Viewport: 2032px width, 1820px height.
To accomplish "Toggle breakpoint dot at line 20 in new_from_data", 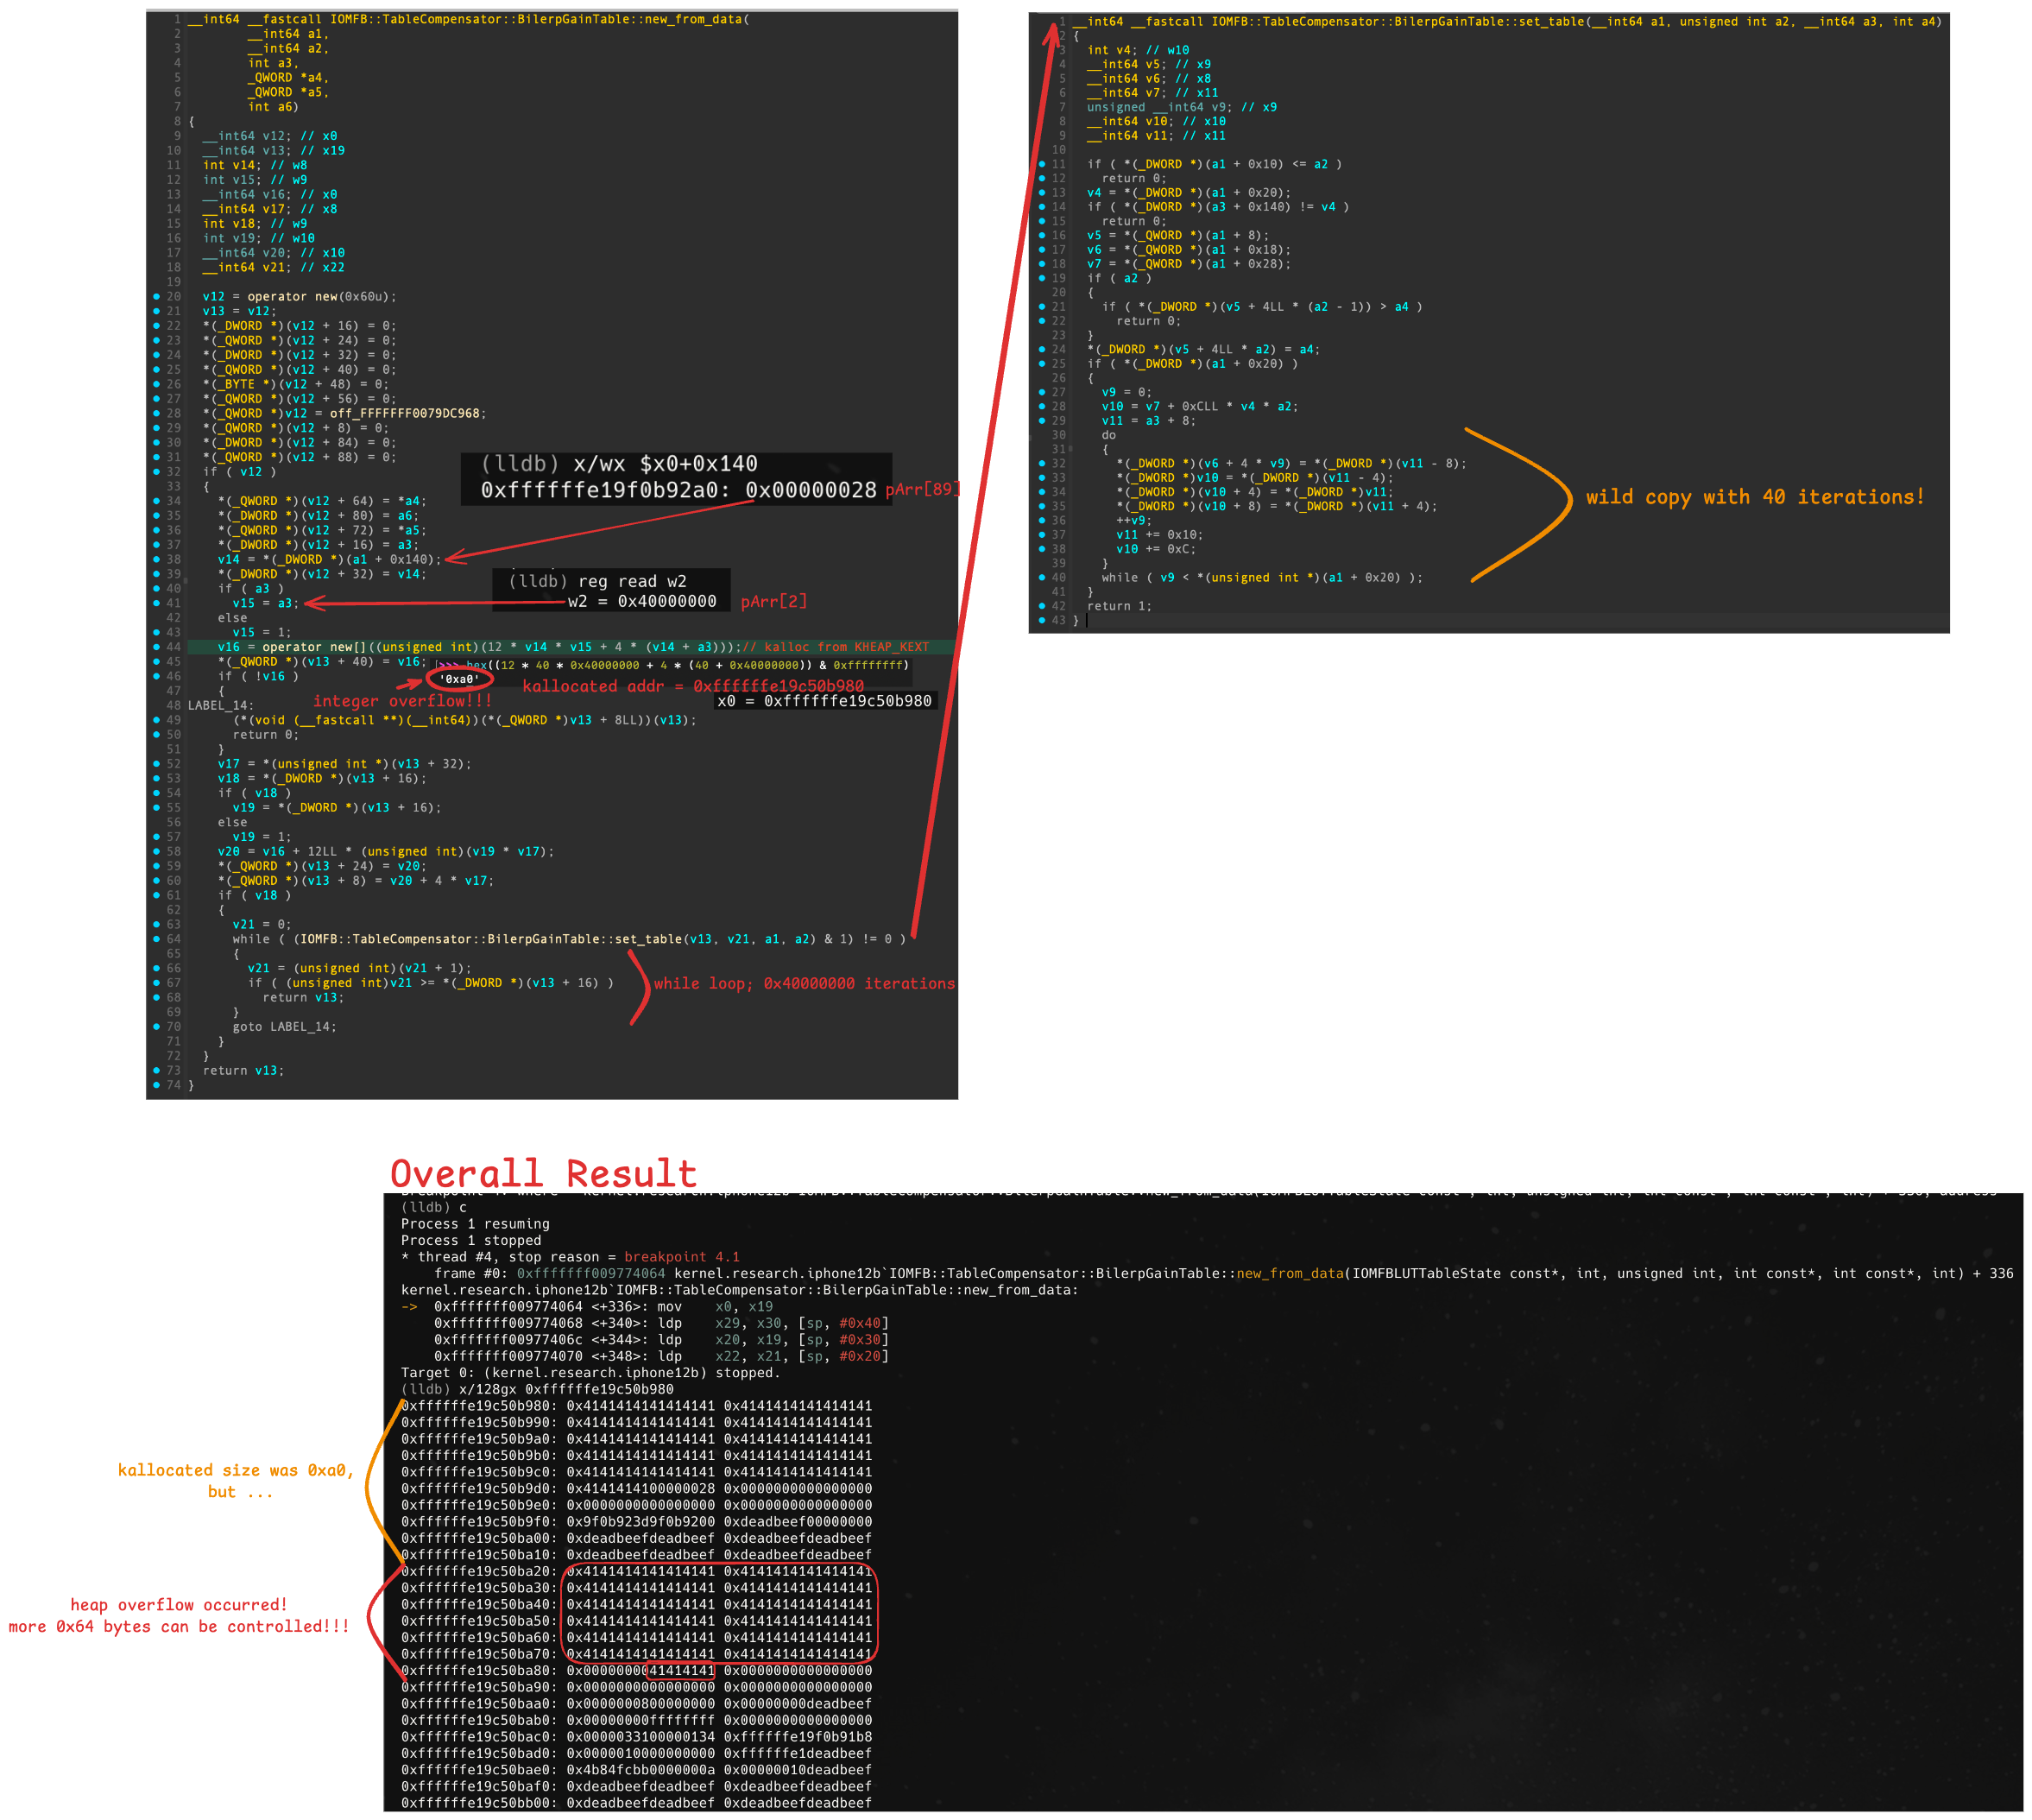I will (156, 297).
